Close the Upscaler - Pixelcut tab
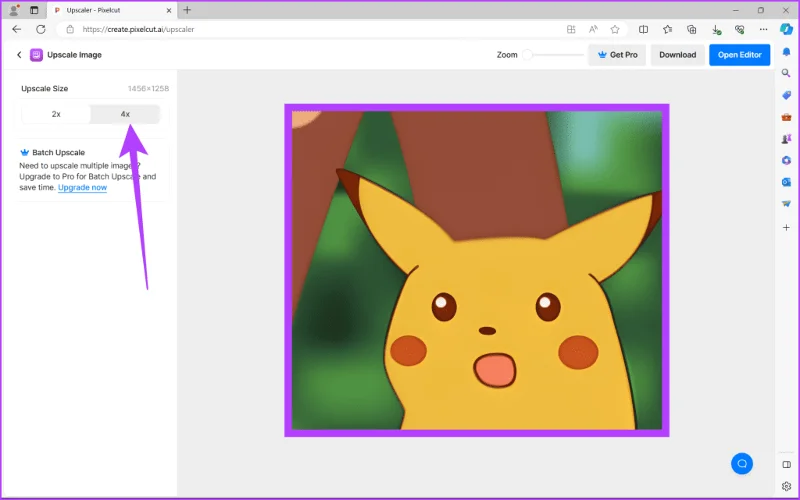Image resolution: width=800 pixels, height=500 pixels. pos(169,10)
